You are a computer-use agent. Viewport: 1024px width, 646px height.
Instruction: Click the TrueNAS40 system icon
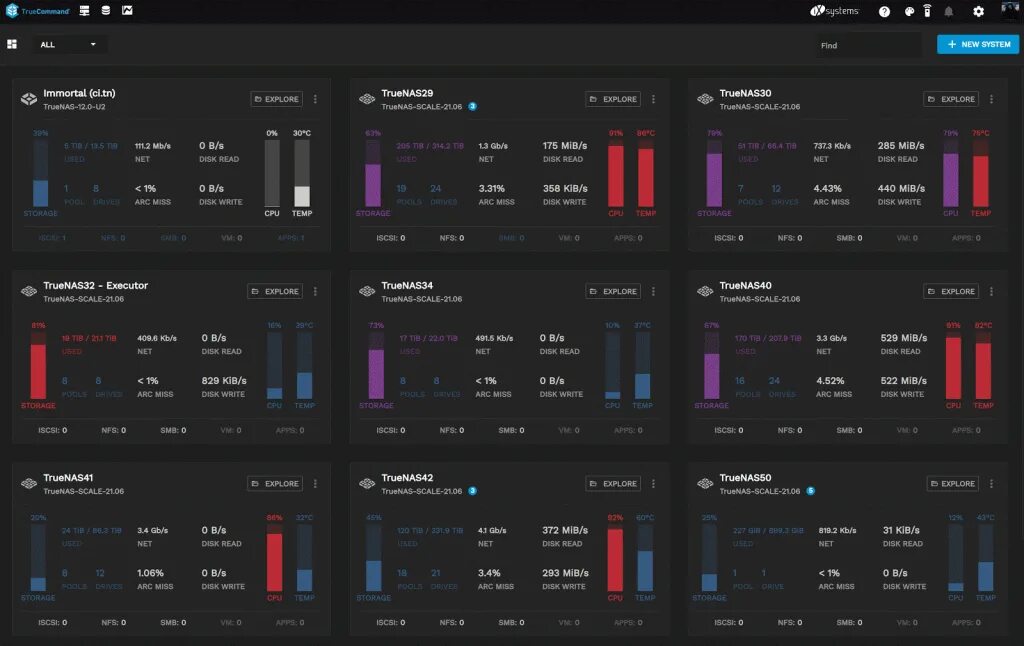point(705,291)
